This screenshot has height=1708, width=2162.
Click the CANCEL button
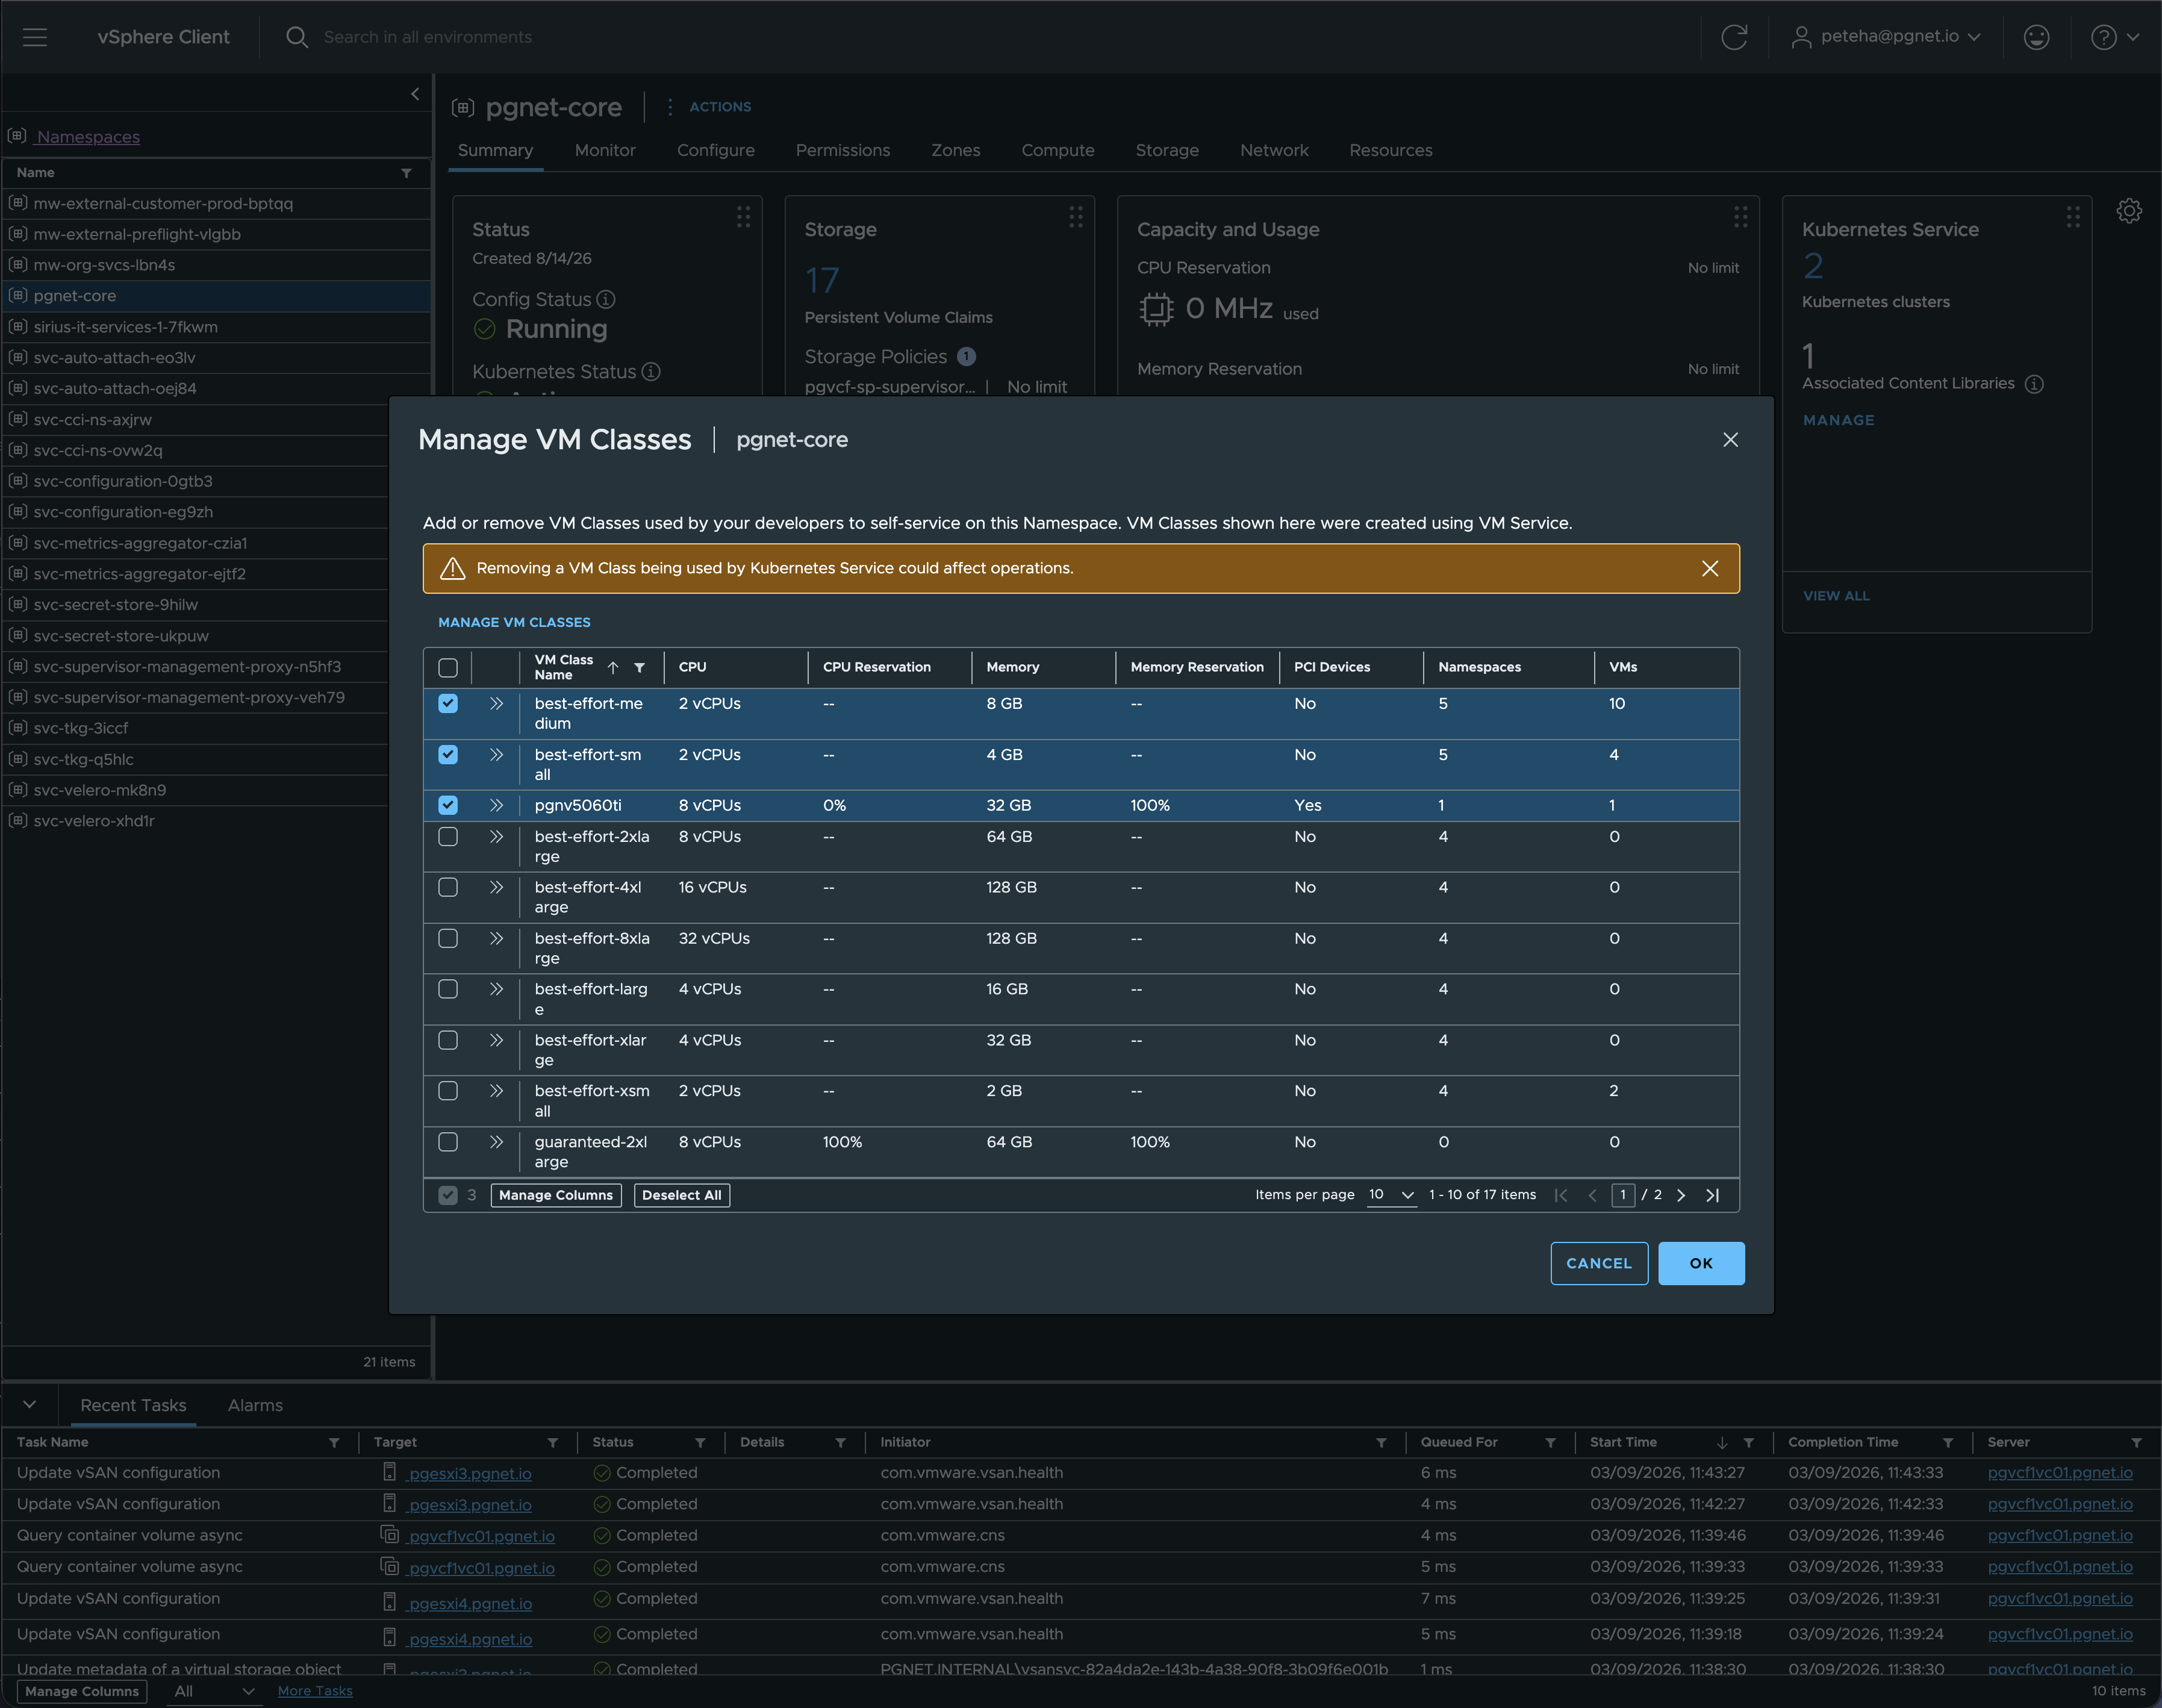click(1599, 1263)
